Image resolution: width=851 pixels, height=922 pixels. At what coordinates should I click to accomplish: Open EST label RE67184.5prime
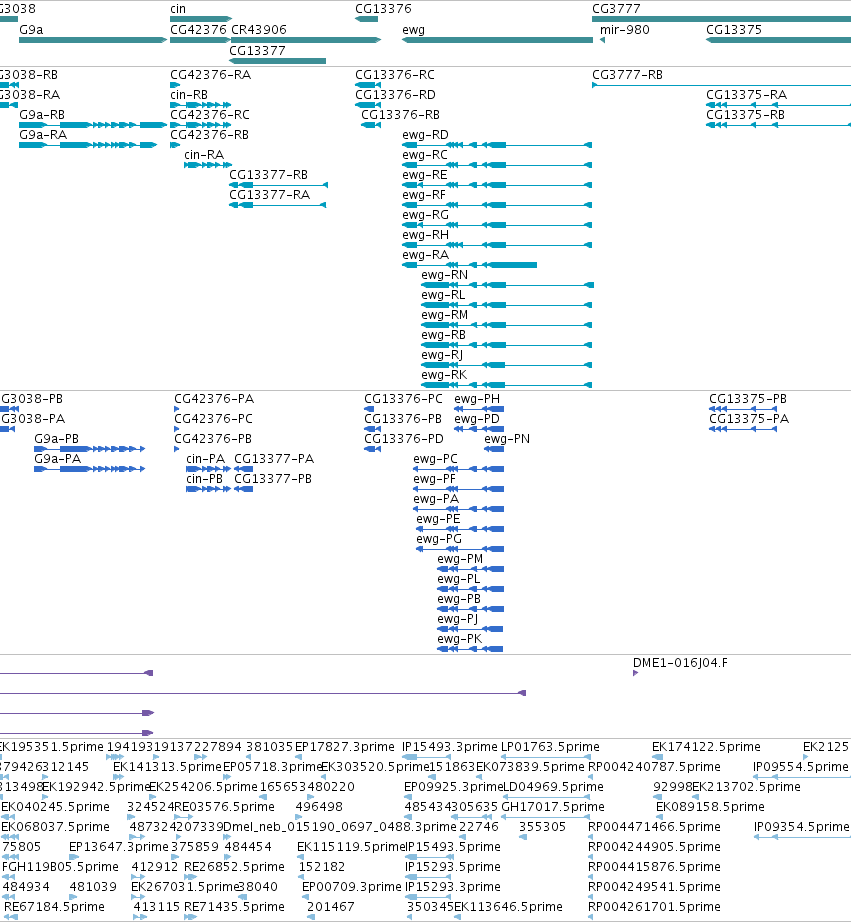(54, 907)
